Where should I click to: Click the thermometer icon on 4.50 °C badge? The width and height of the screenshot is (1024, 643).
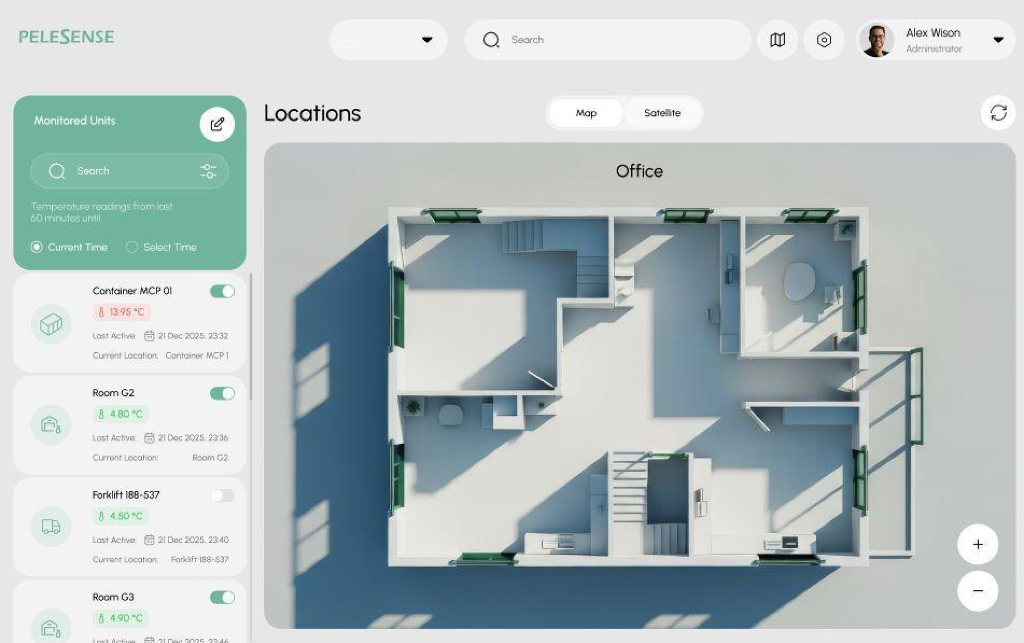click(101, 516)
